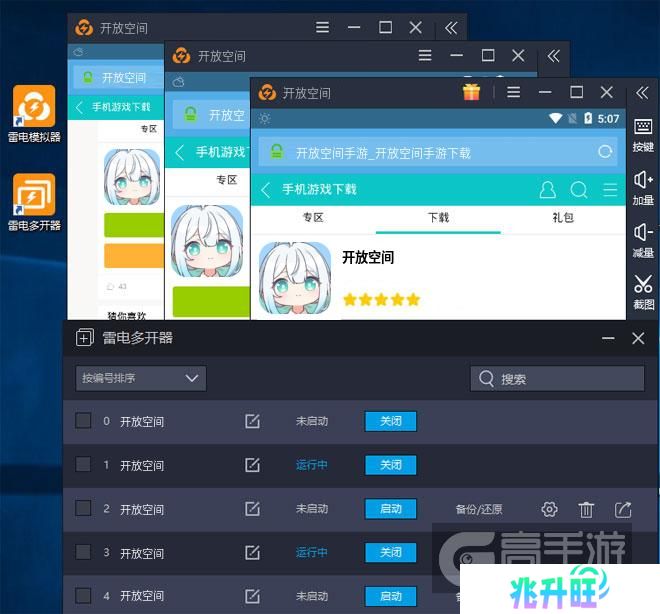
Task: Click 启动 button for instance 2
Action: click(x=391, y=509)
